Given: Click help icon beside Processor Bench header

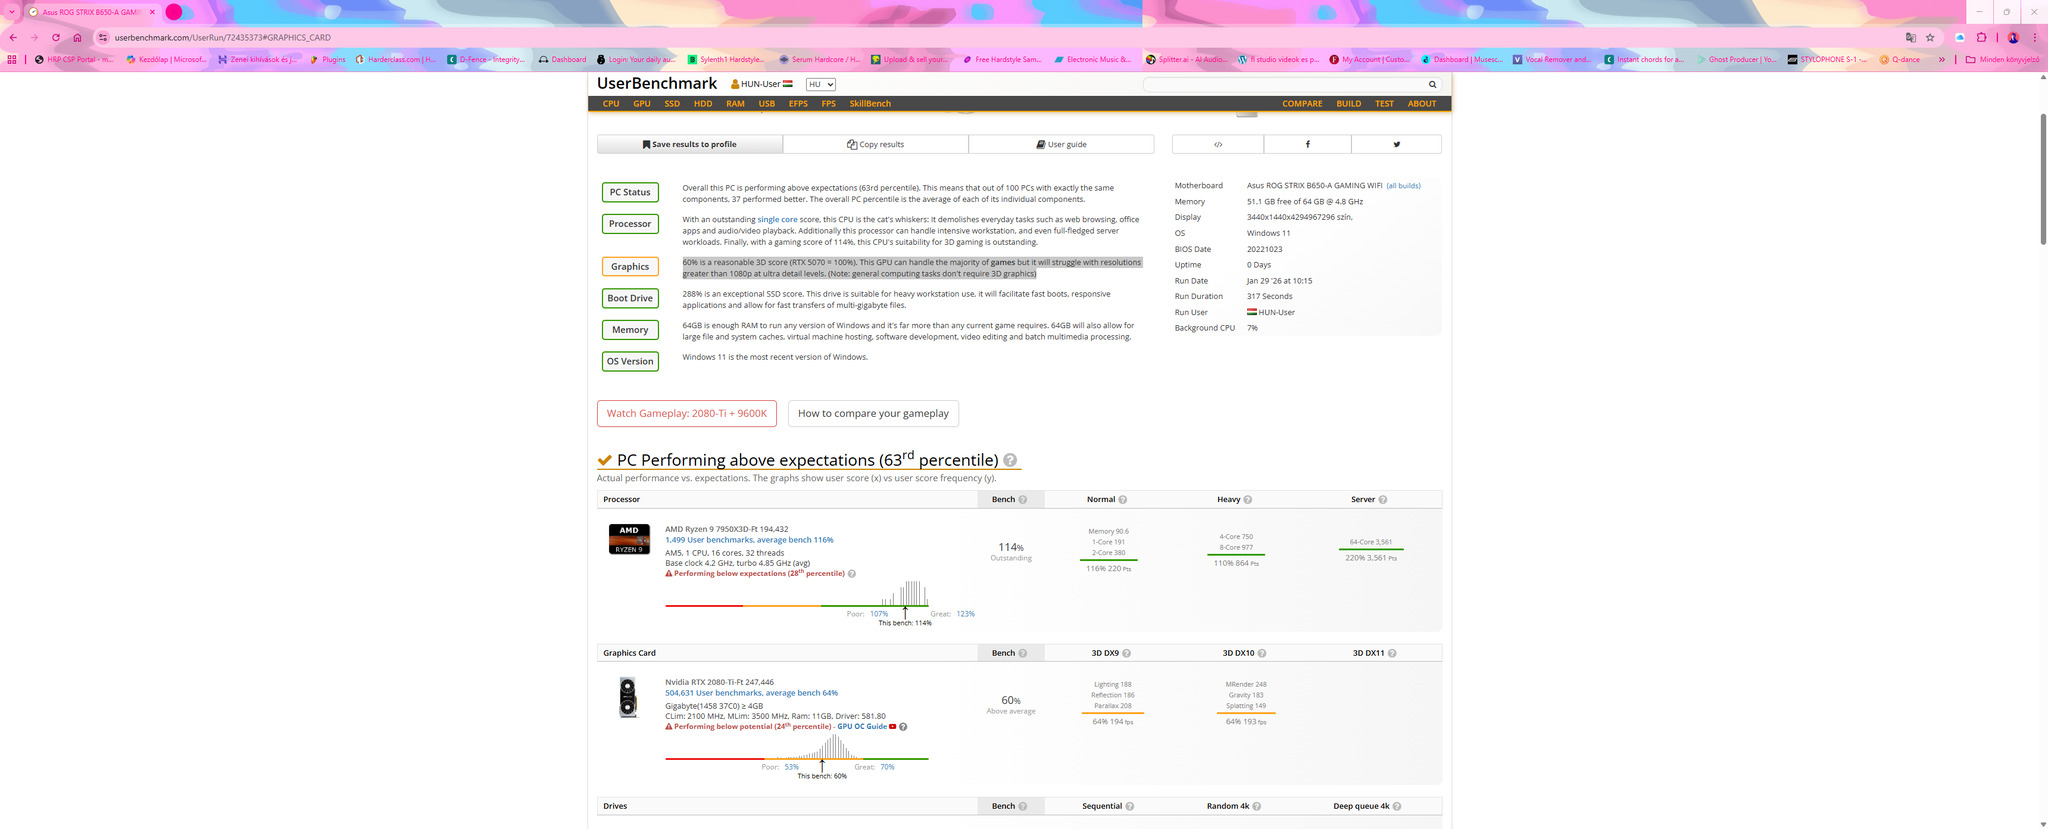Looking at the screenshot, I should [1022, 499].
